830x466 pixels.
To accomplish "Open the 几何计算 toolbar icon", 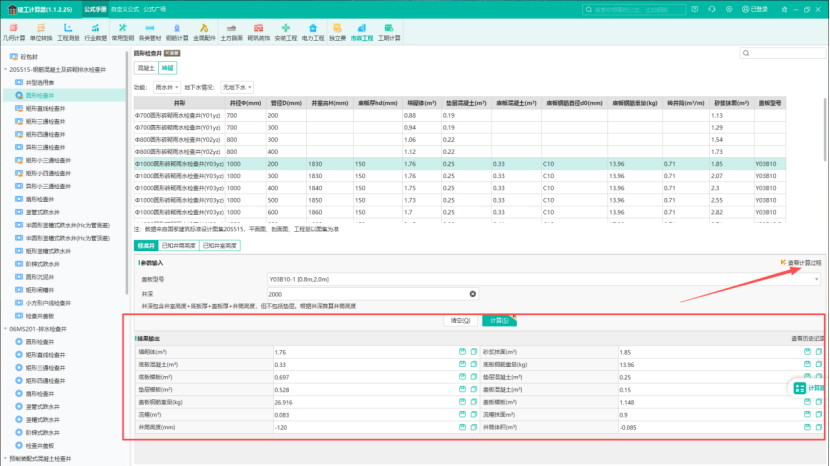I will 14,30.
